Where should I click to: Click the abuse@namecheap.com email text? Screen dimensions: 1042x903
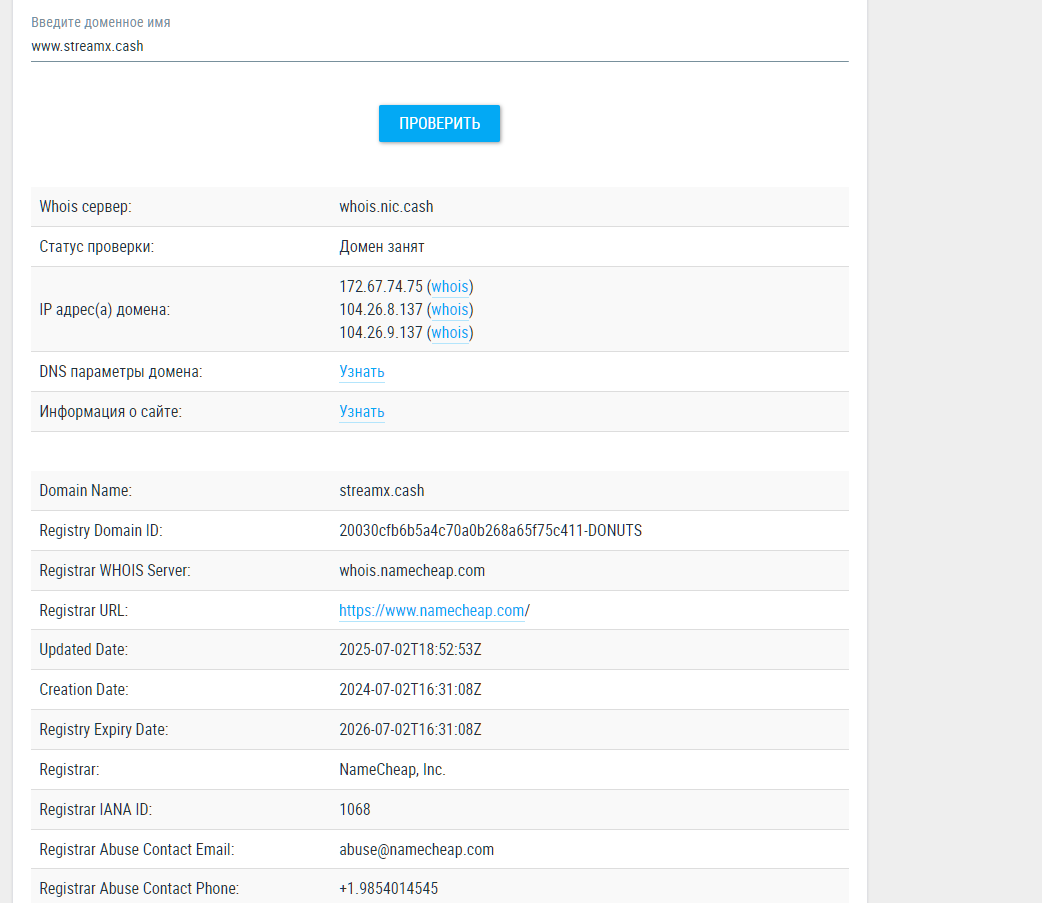click(416, 850)
